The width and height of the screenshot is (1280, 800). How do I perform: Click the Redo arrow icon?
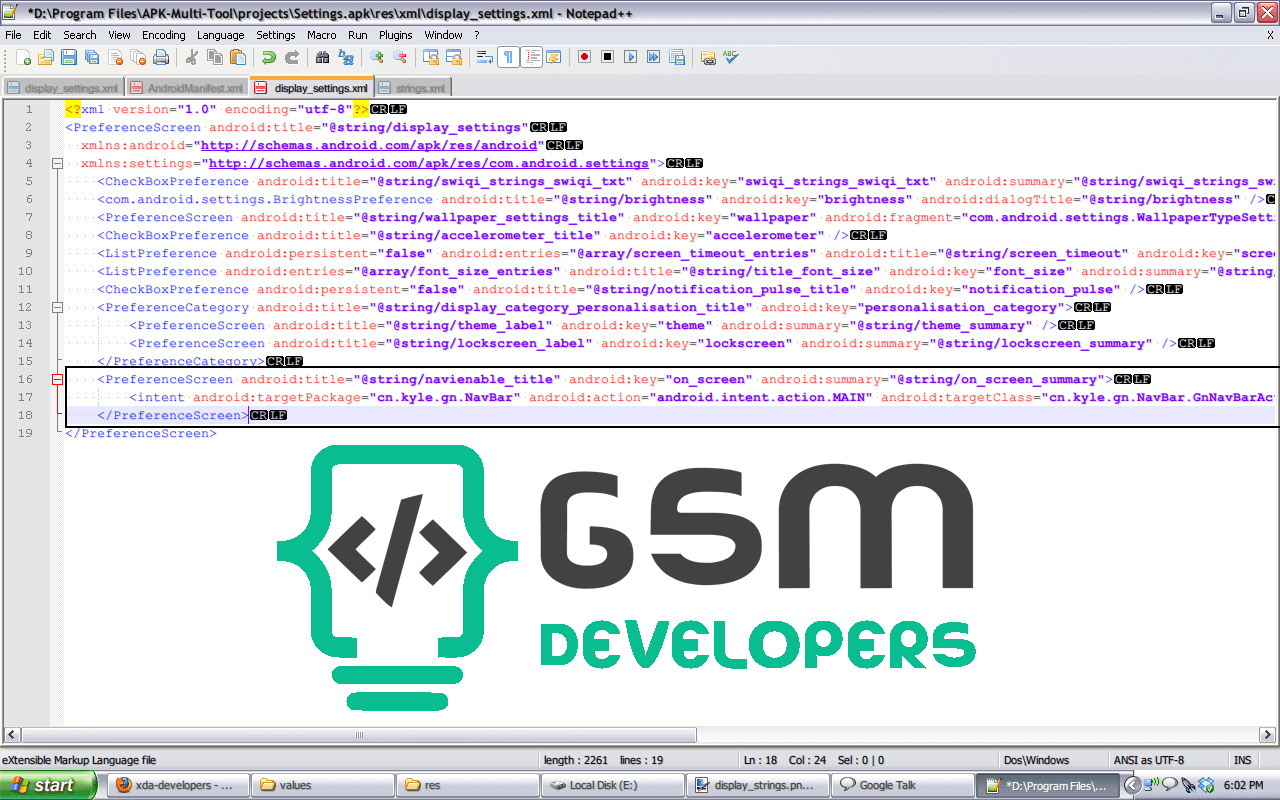292,57
